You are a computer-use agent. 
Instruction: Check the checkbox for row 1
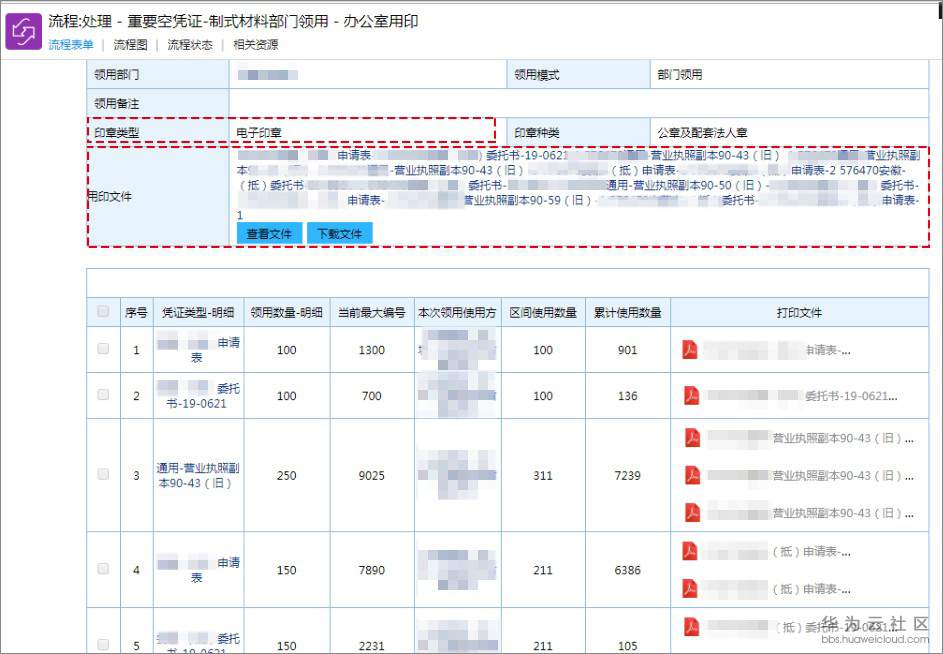(x=103, y=348)
